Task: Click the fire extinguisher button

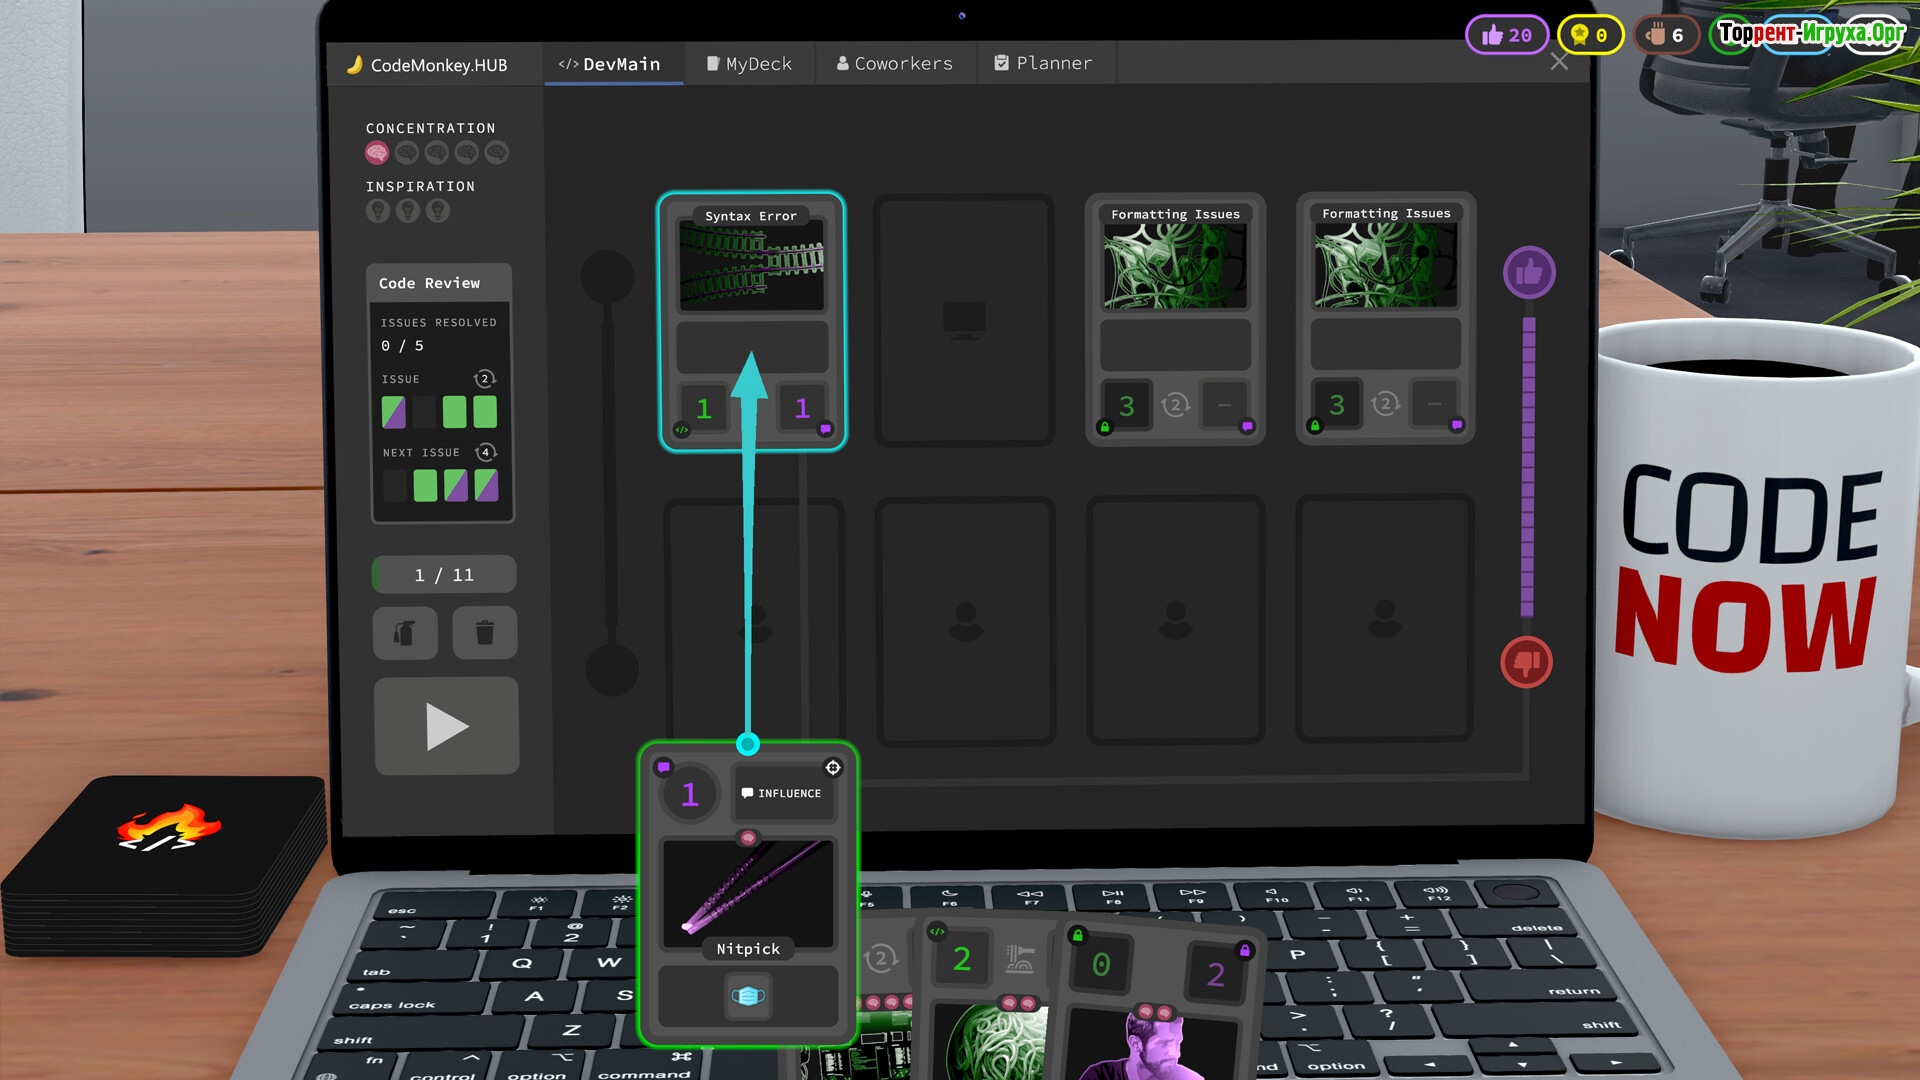Action: pyautogui.click(x=405, y=633)
